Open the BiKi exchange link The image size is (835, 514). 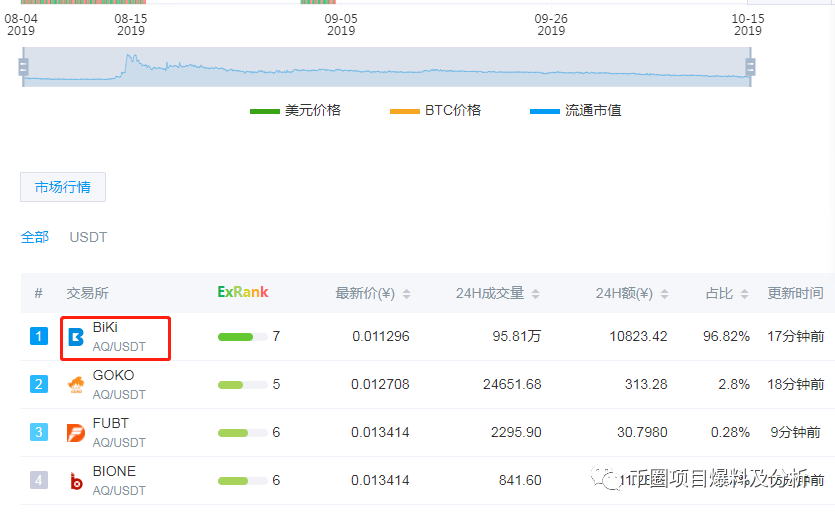[x=105, y=327]
